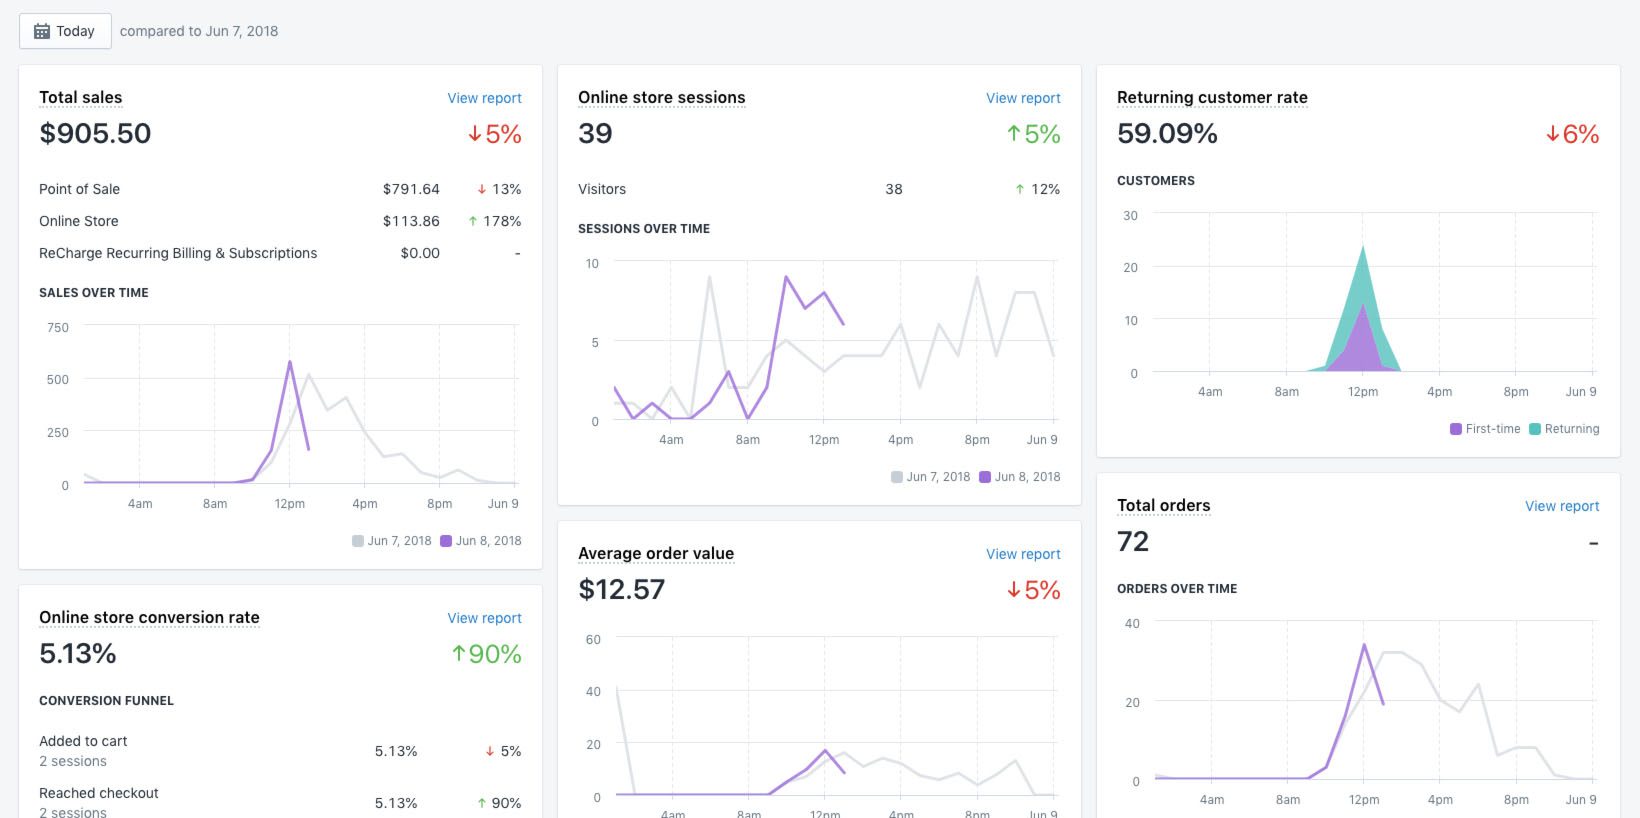Click the purple sales peak at 12pm
The image size is (1640, 818).
[290, 362]
